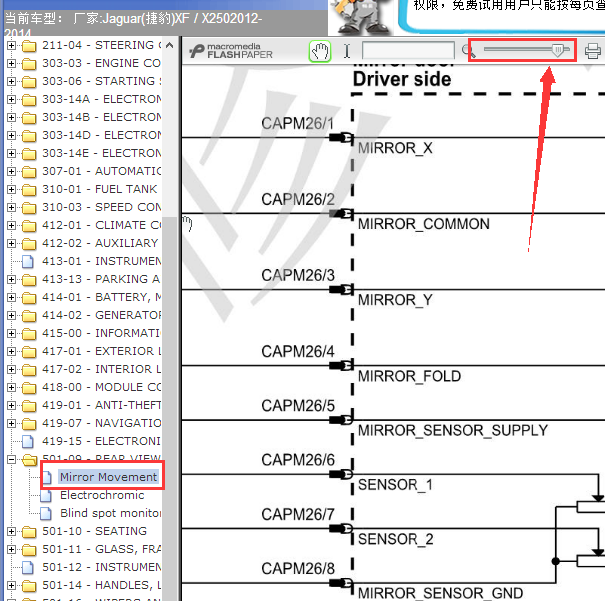Open the Blind spot monitor document
605x601 pixels.
click(110, 513)
